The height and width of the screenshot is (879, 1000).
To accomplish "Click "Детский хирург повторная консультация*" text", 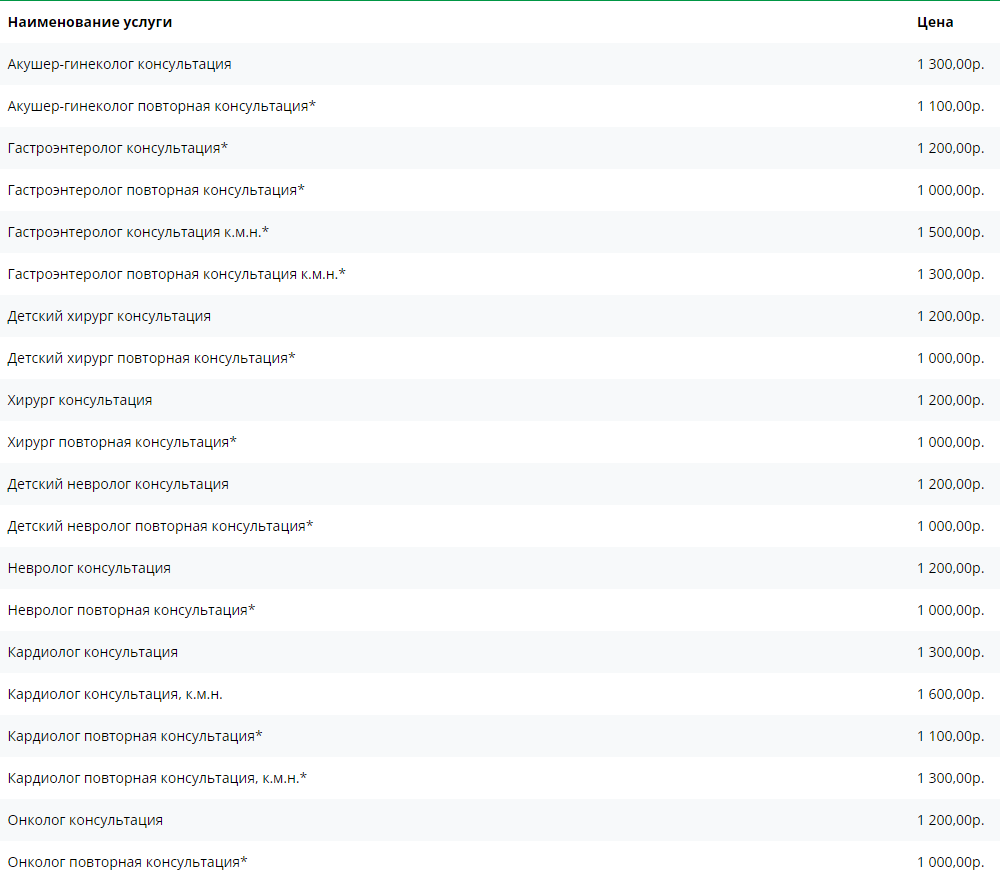I will tap(151, 358).
